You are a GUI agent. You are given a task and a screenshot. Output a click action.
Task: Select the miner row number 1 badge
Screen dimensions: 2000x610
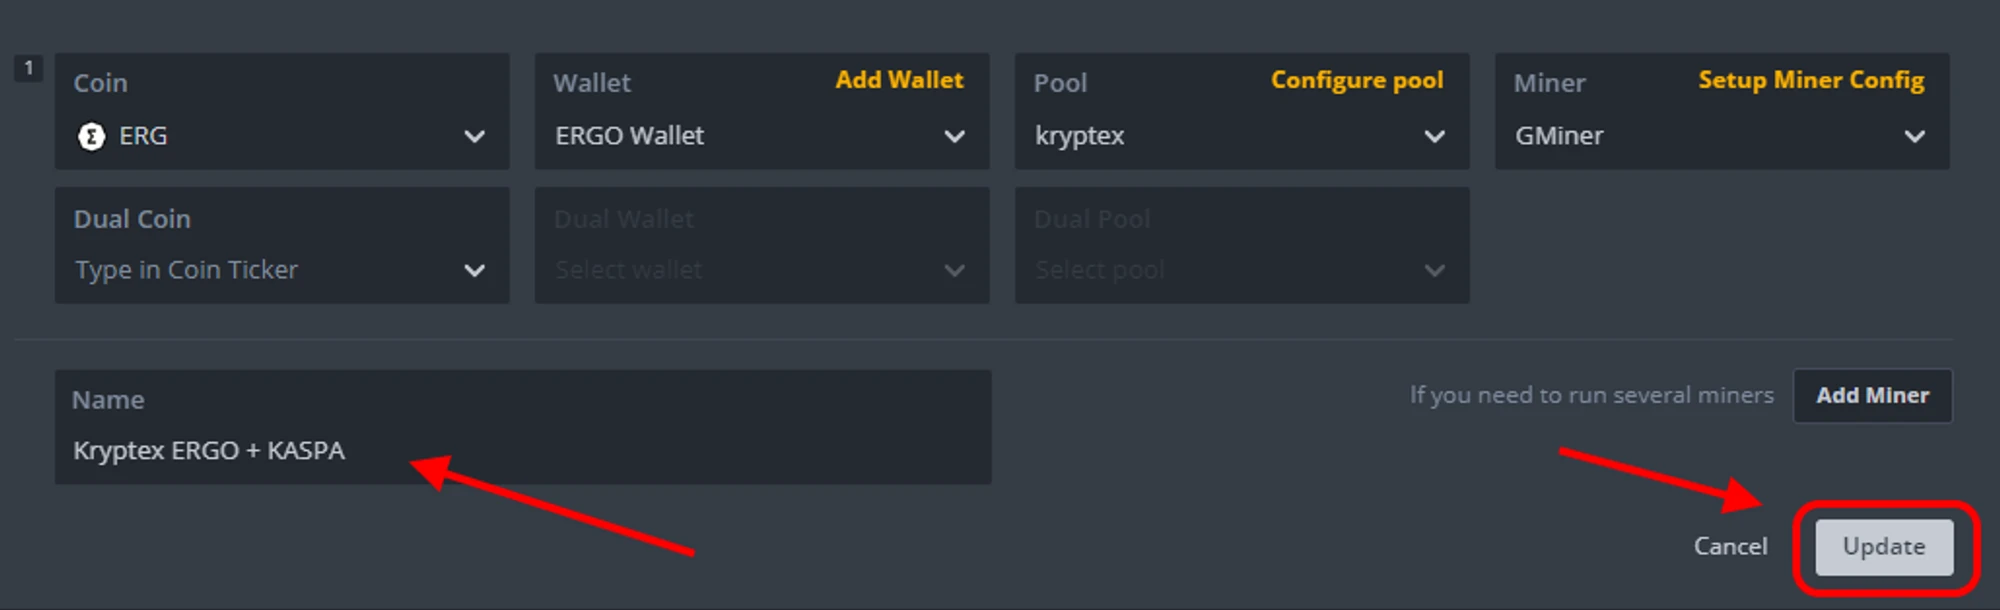[28, 68]
